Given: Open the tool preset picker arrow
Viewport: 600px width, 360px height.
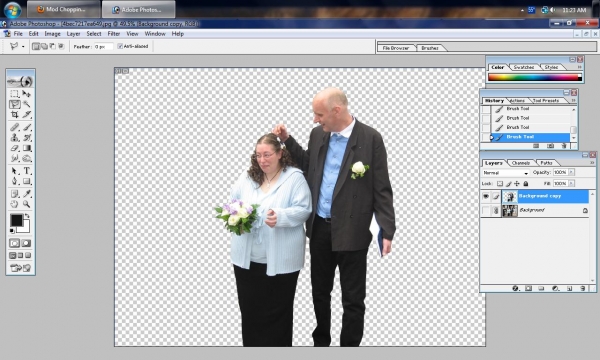Looking at the screenshot, I should [x=23, y=47].
